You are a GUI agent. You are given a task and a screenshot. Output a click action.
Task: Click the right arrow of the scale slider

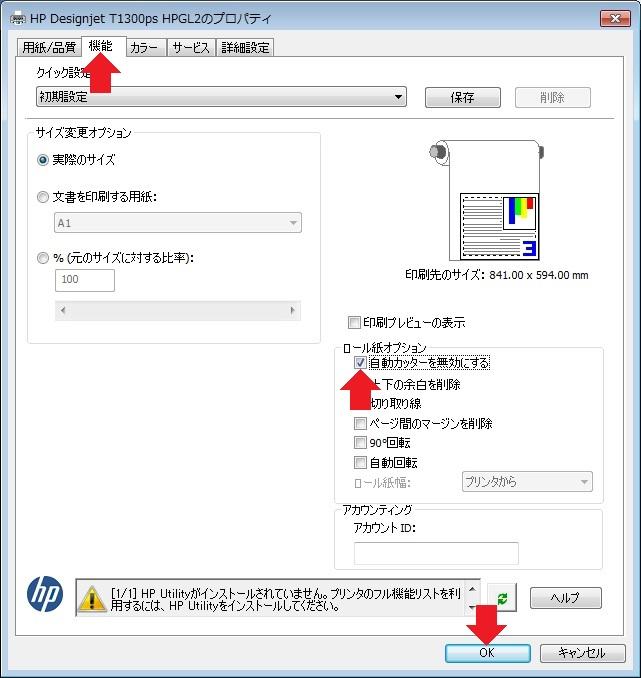click(x=292, y=310)
